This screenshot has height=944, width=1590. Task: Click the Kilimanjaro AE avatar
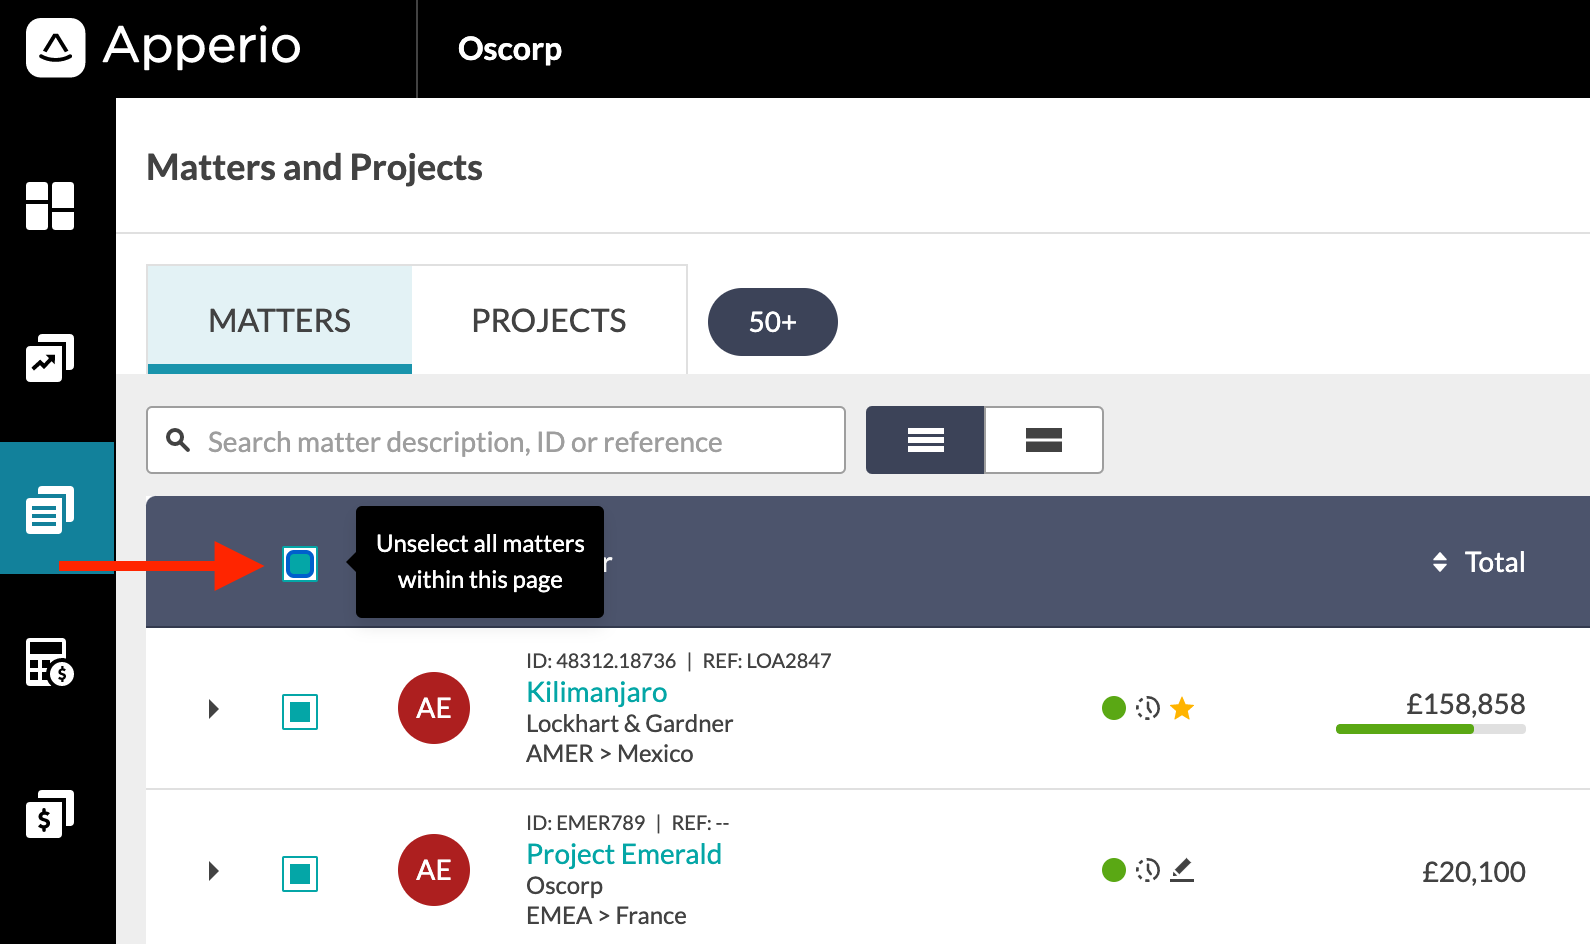click(x=434, y=708)
